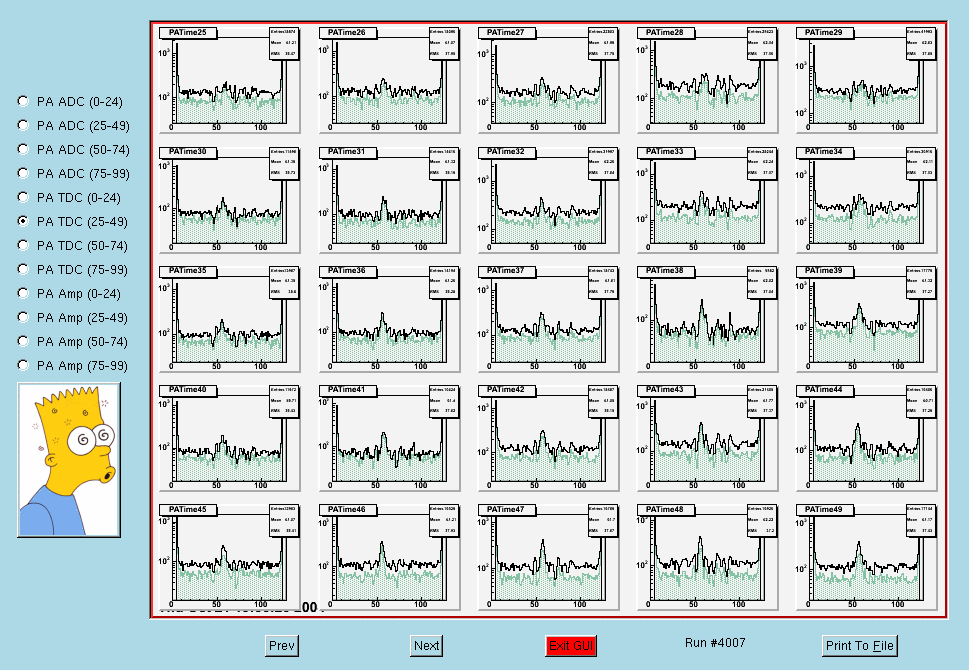Click on the PATime36 plot
969x670 pixels.
tap(389, 319)
